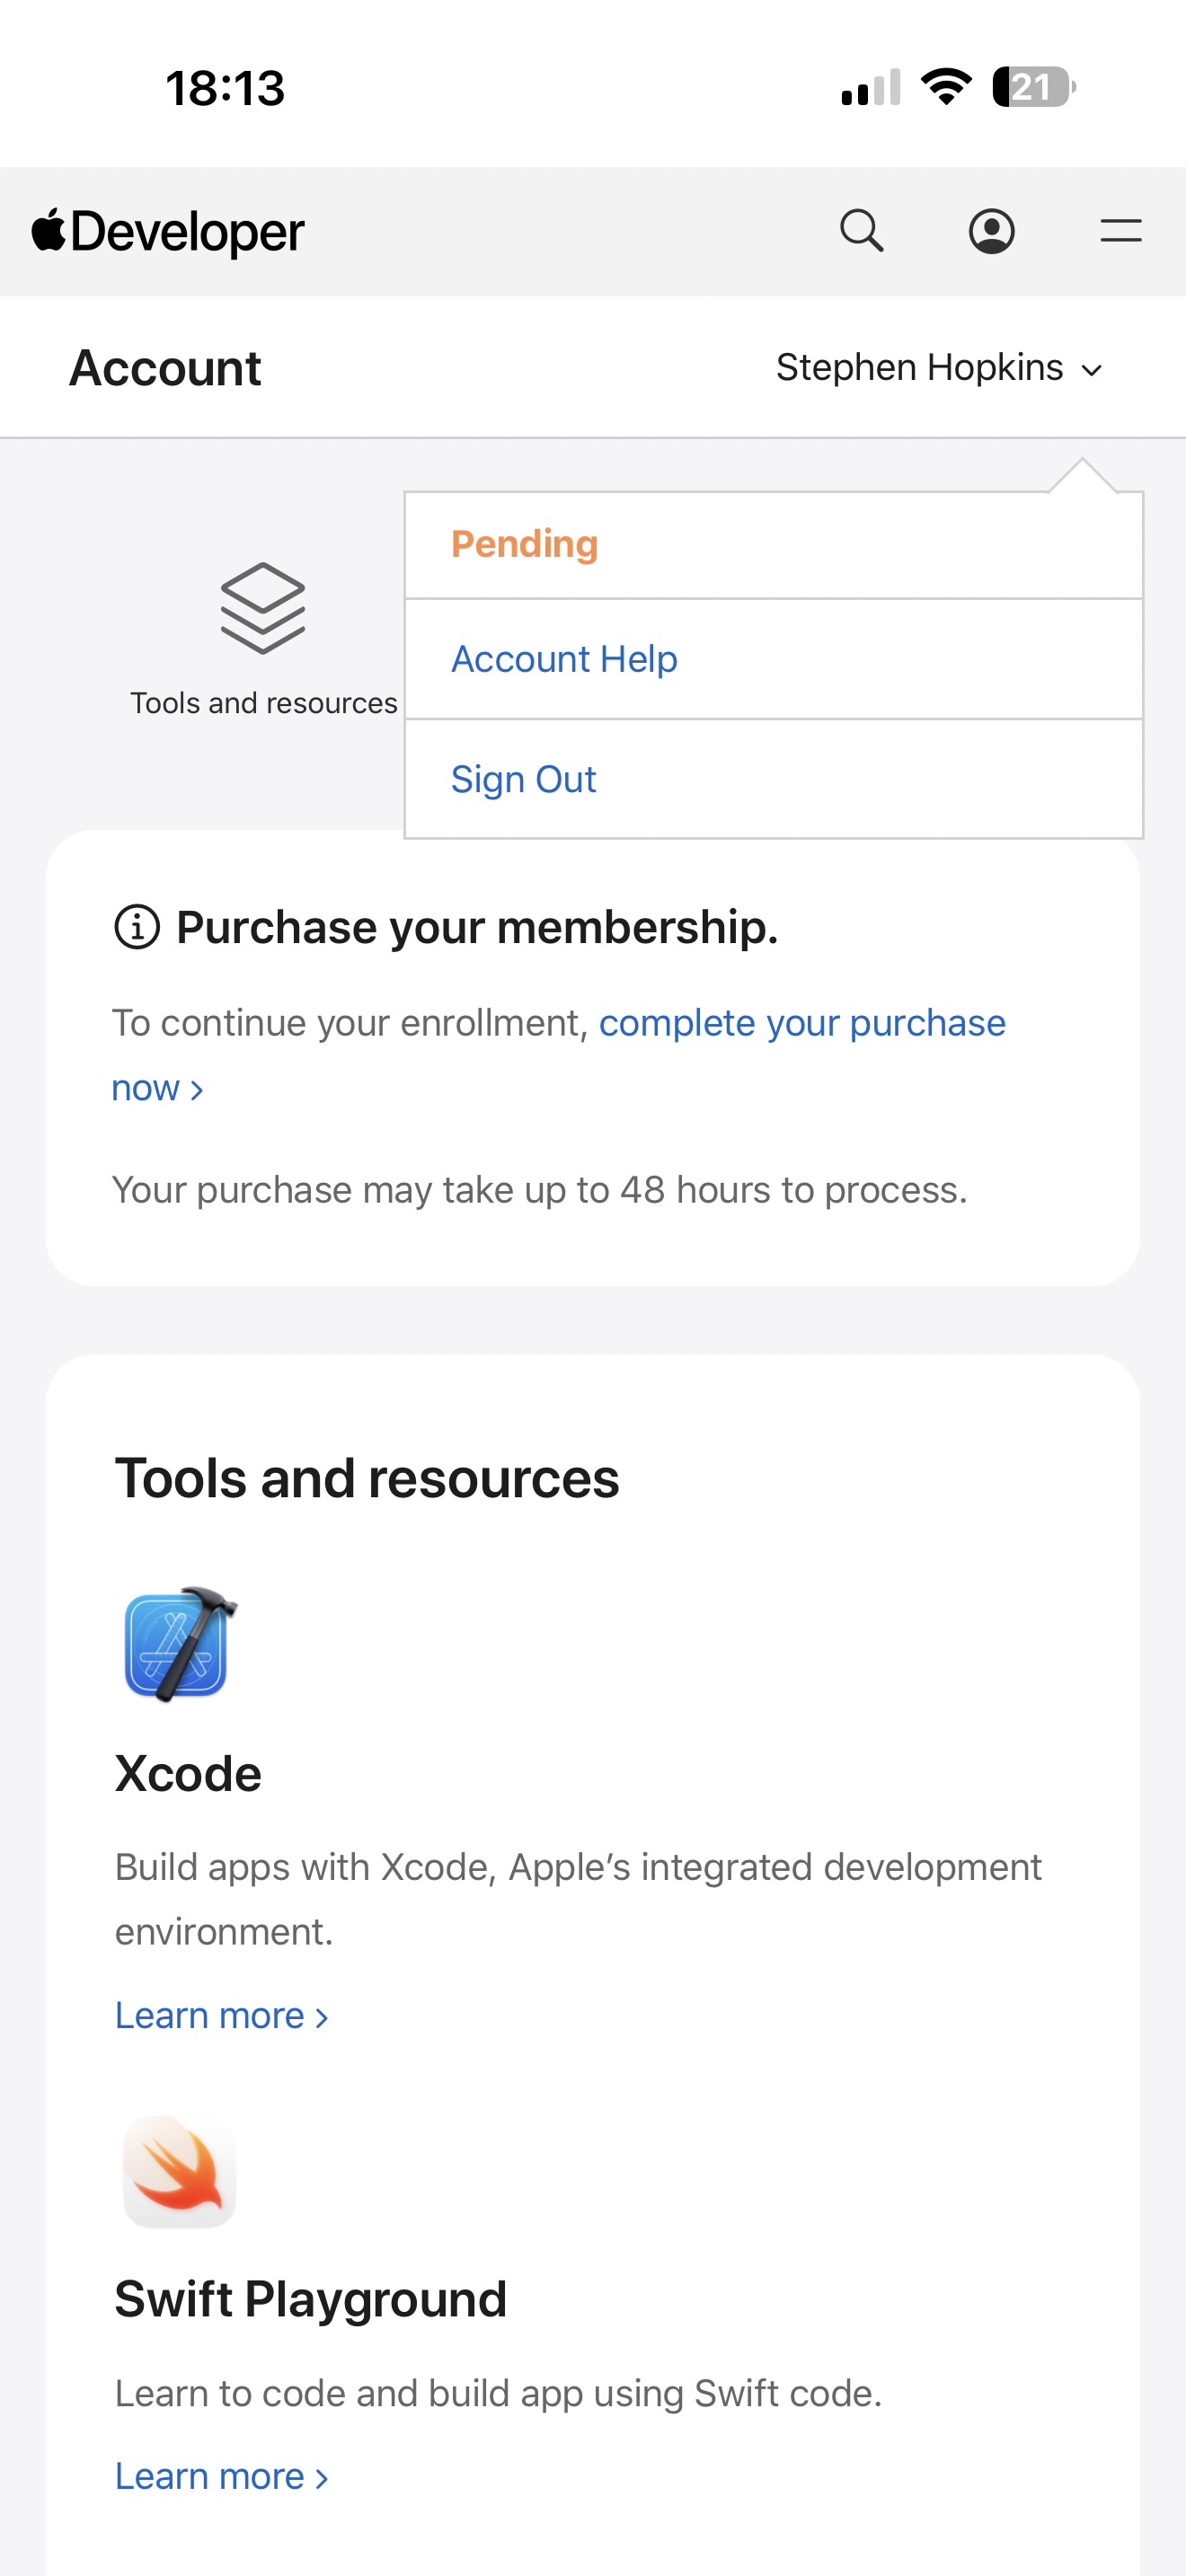This screenshot has height=2576, width=1186.
Task: Tap the Wi-Fi status icon
Action: point(946,87)
